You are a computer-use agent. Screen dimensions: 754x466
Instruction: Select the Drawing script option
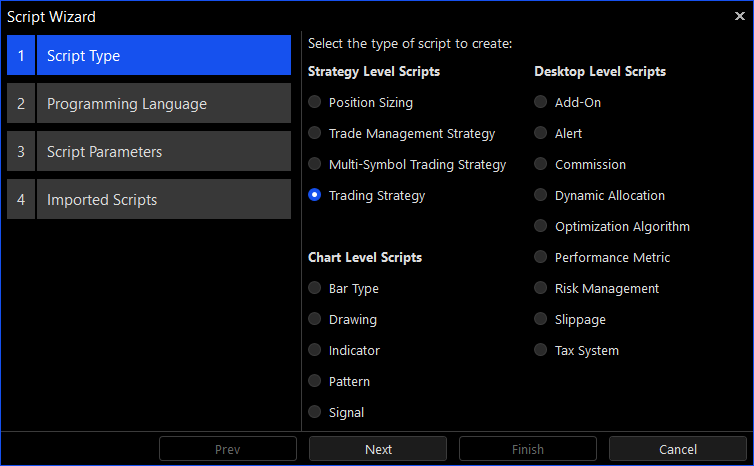[x=315, y=319]
